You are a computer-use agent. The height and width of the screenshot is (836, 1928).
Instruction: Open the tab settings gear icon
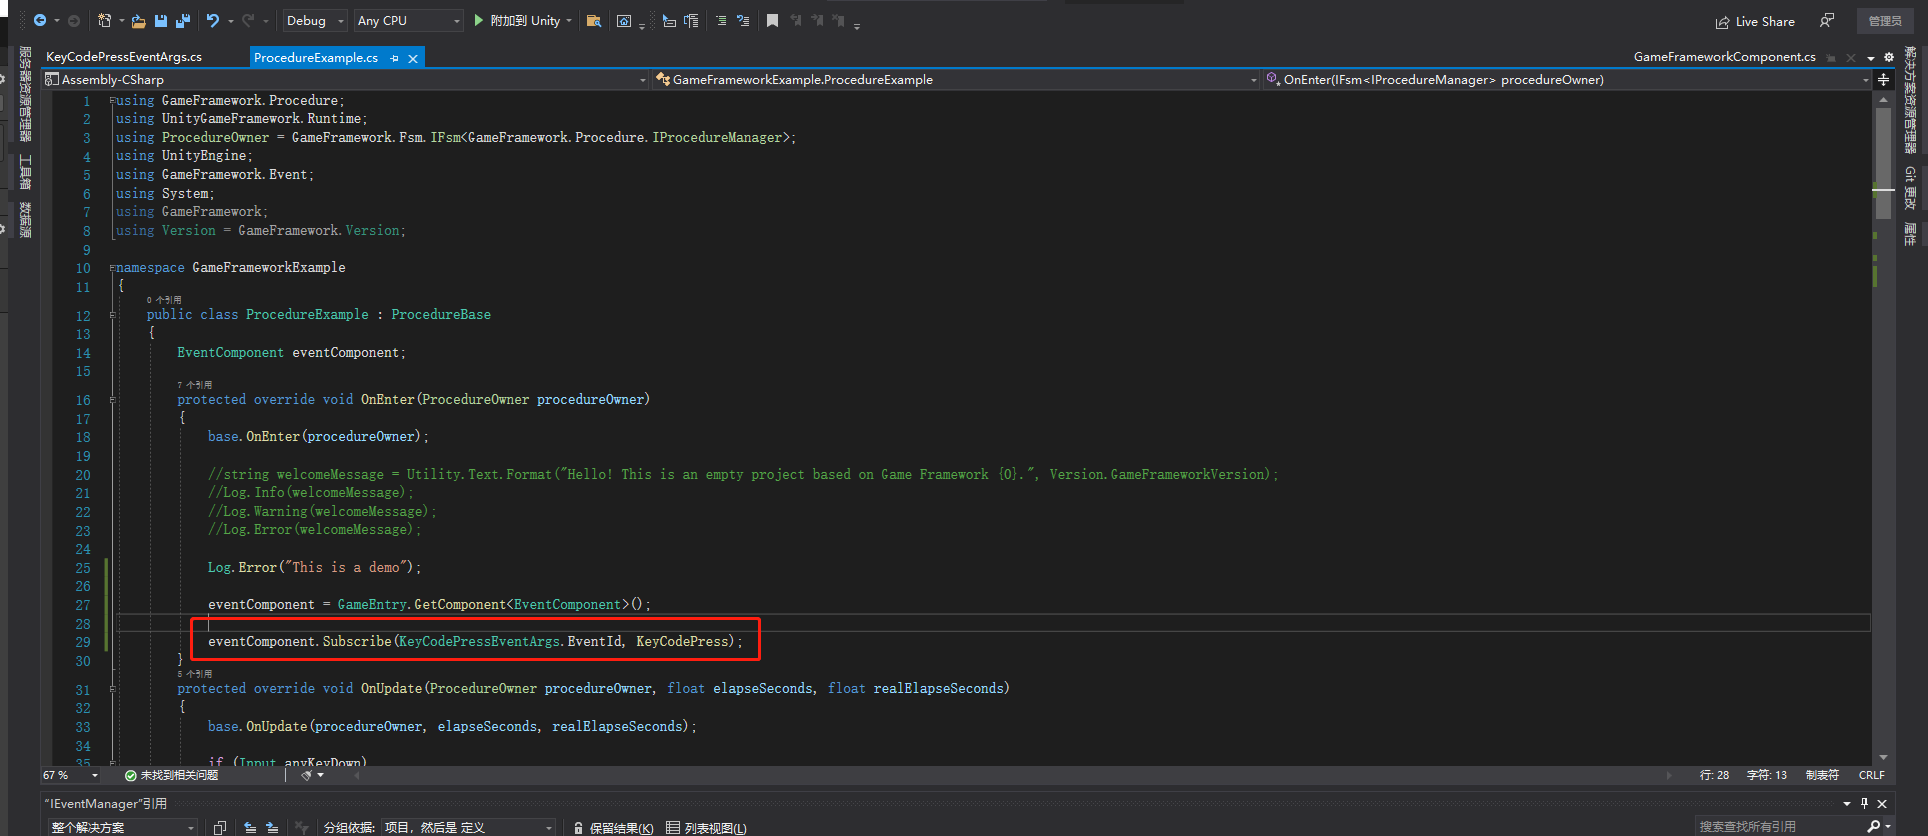[1889, 57]
